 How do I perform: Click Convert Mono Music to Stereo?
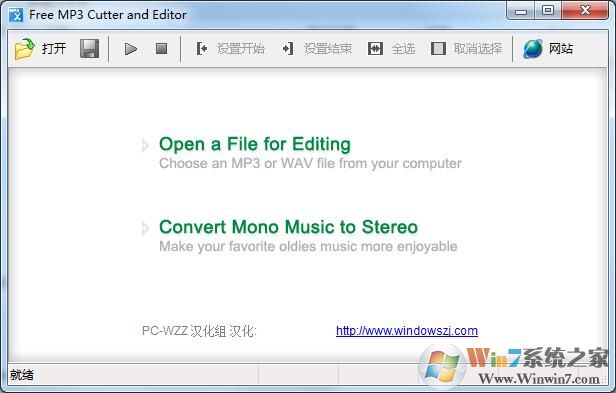288,227
